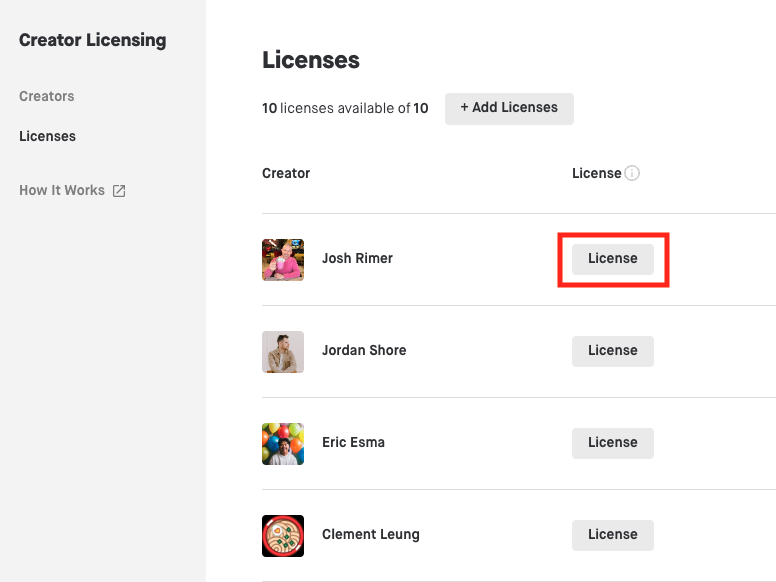Screen dimensions: 776x582
Task: License Josh Rimer's content
Action: 612,258
